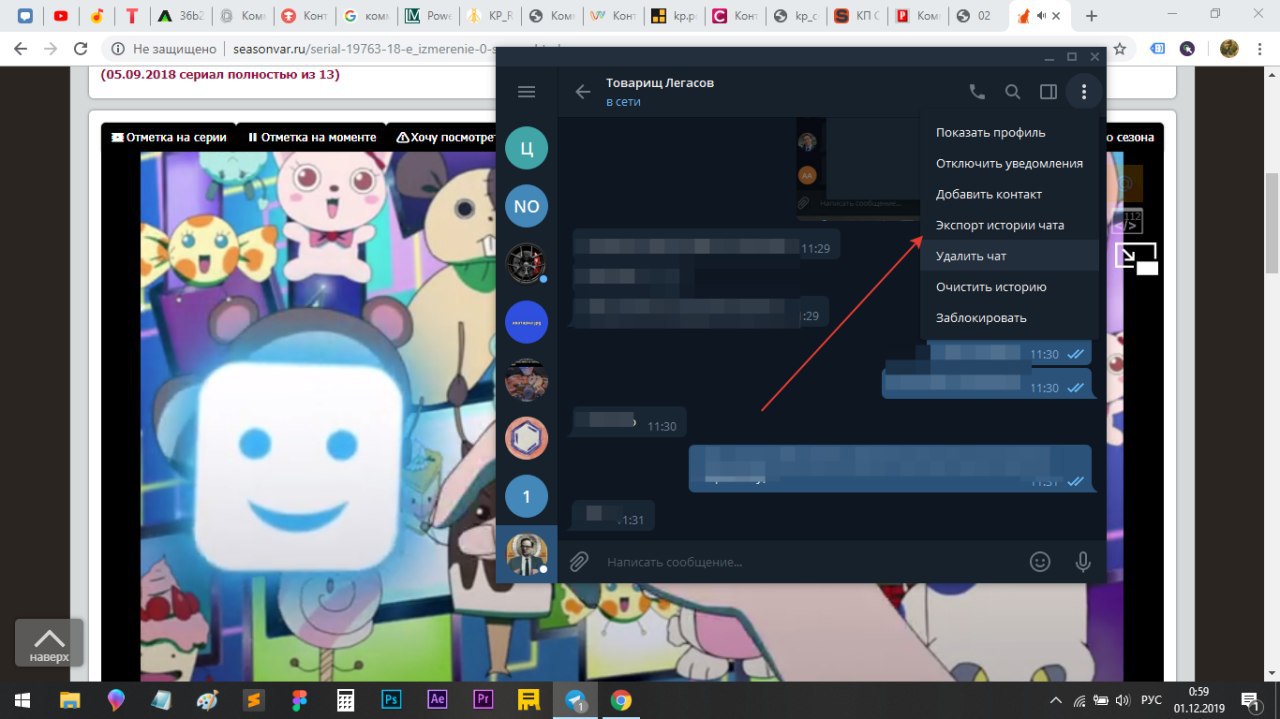This screenshot has height=719, width=1280.
Task: Click Отметка на моменте on the video player
Action: pos(311,137)
